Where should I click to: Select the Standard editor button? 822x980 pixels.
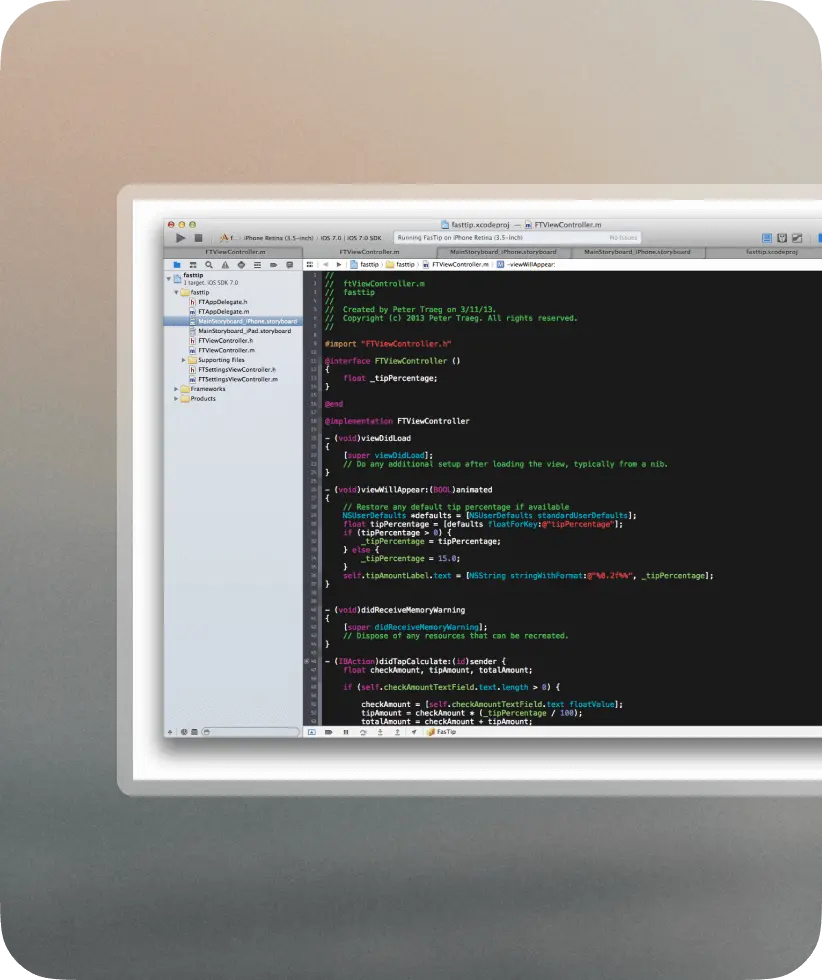point(767,238)
